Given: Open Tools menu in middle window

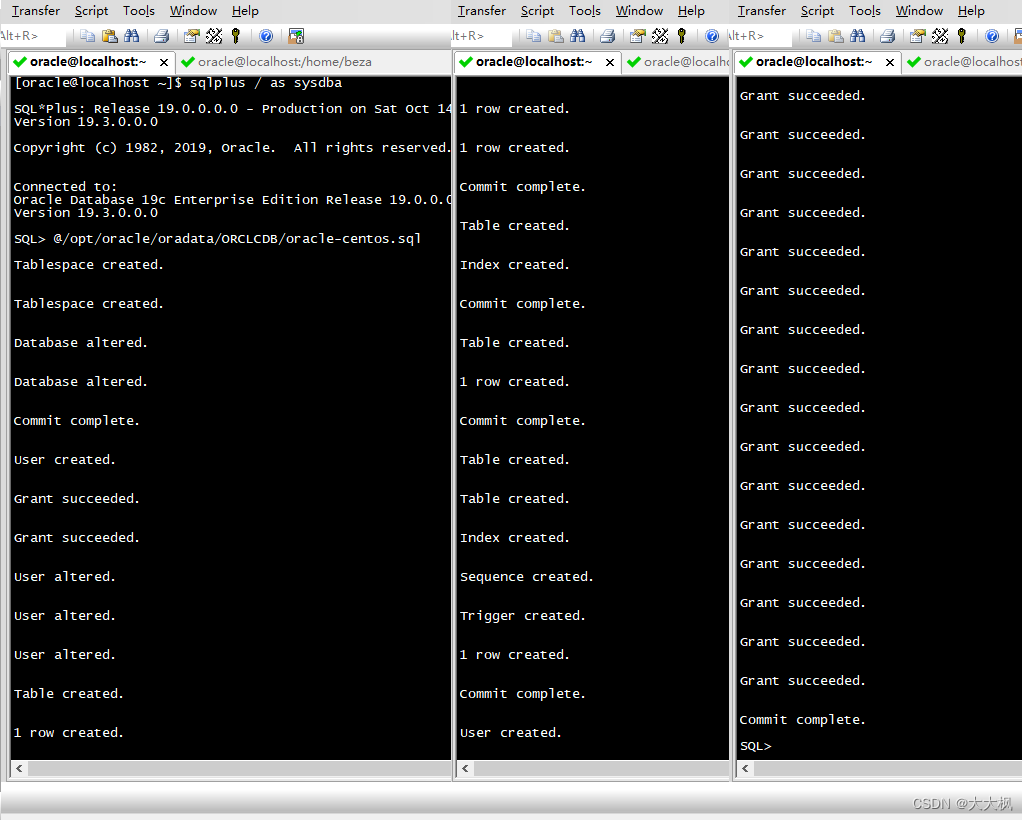Looking at the screenshot, I should [x=585, y=11].
